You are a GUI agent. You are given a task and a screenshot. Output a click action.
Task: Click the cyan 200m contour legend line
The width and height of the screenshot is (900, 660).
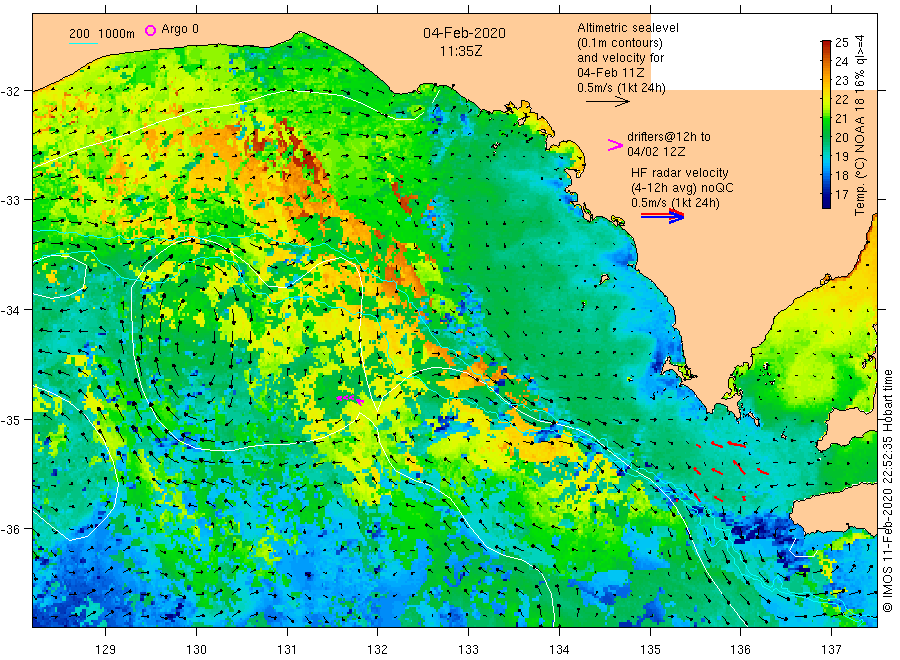(x=83, y=43)
